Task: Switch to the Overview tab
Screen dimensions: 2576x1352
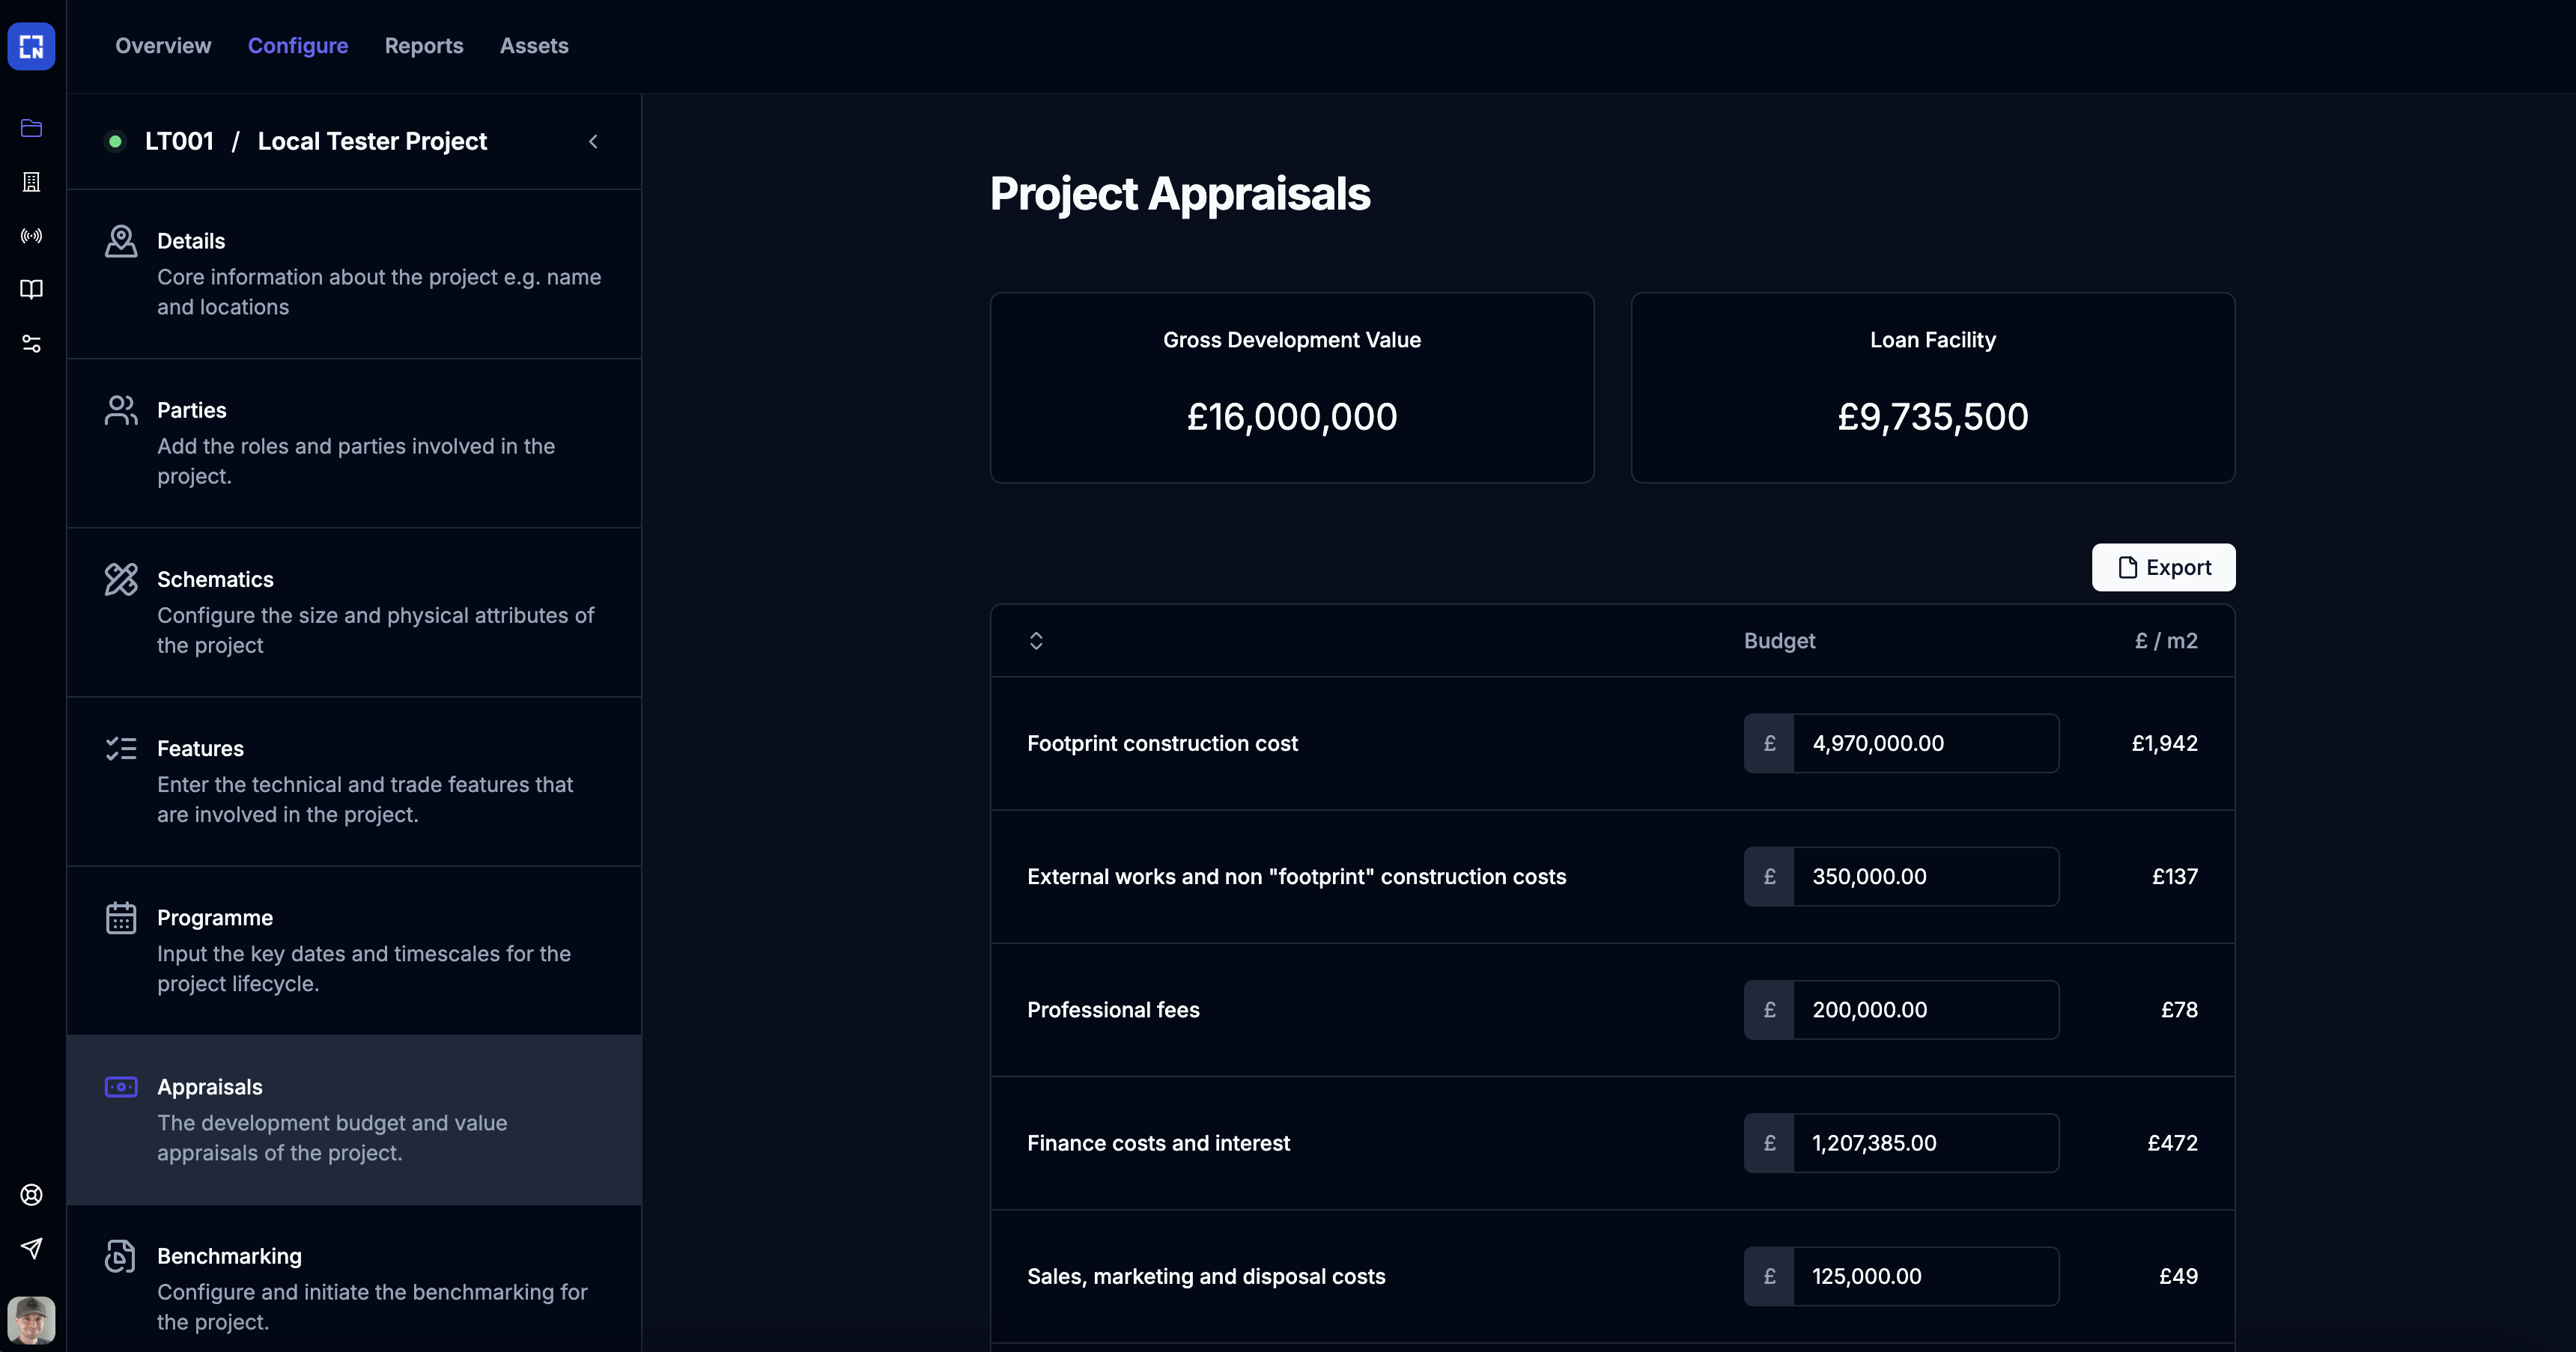Action: [x=163, y=46]
